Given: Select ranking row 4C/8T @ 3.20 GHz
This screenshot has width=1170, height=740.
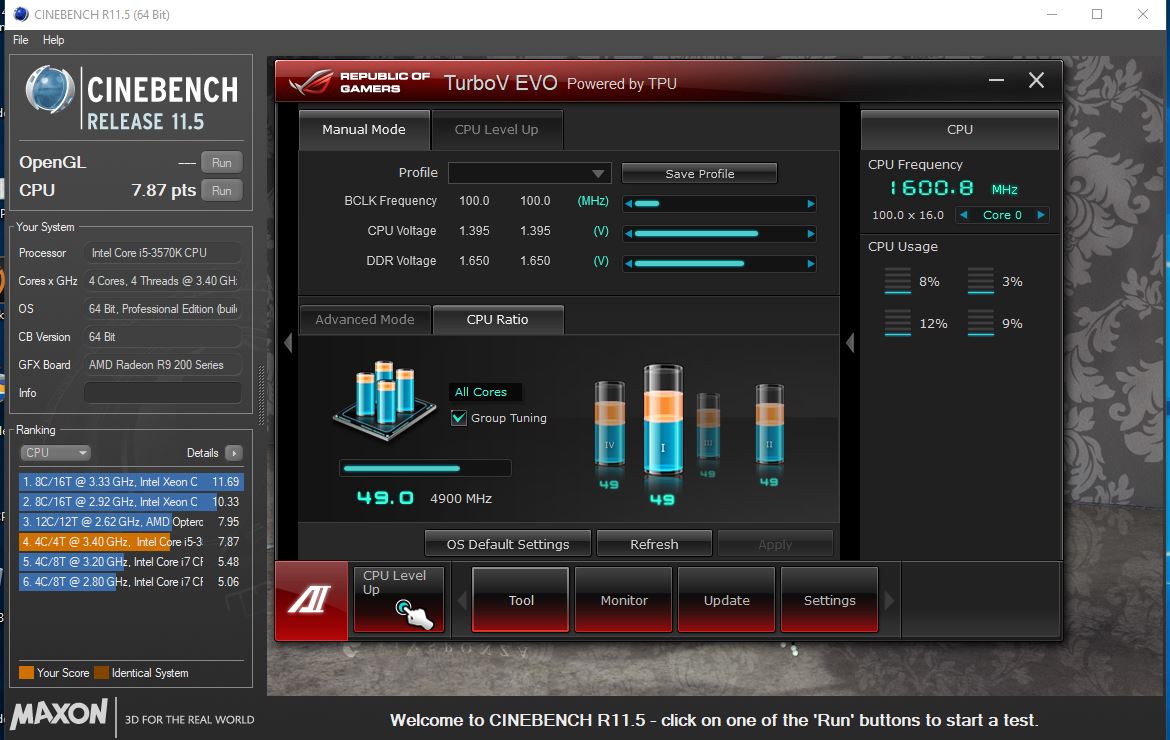Looking at the screenshot, I should point(131,562).
